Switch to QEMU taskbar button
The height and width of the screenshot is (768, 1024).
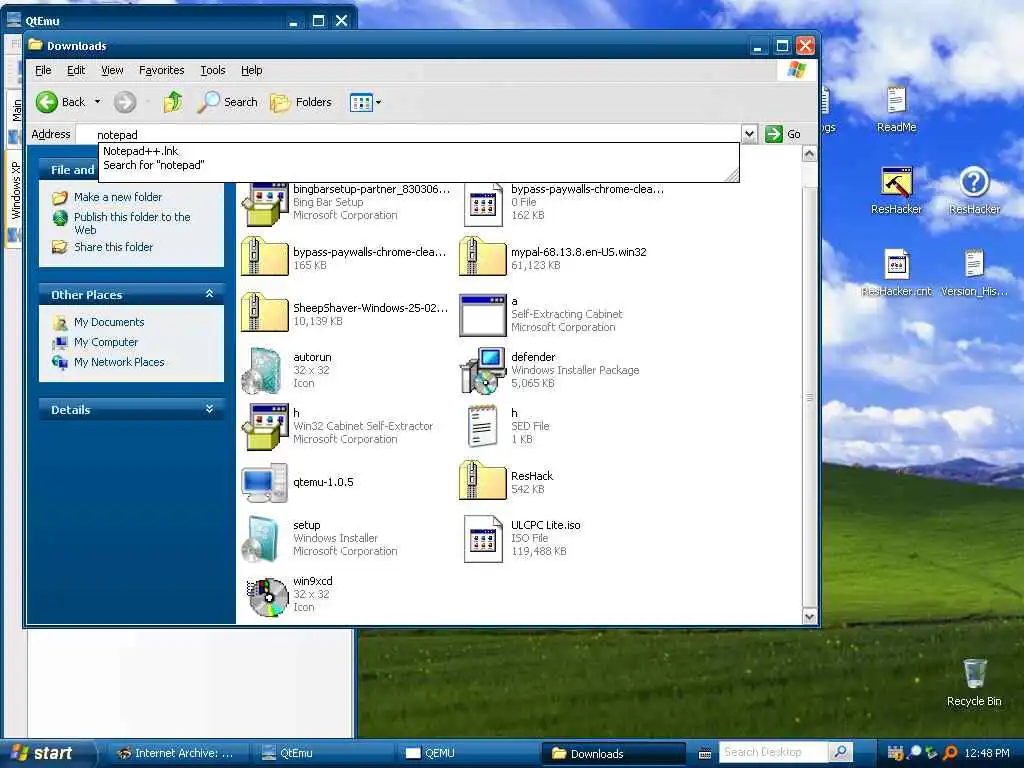(x=467, y=753)
